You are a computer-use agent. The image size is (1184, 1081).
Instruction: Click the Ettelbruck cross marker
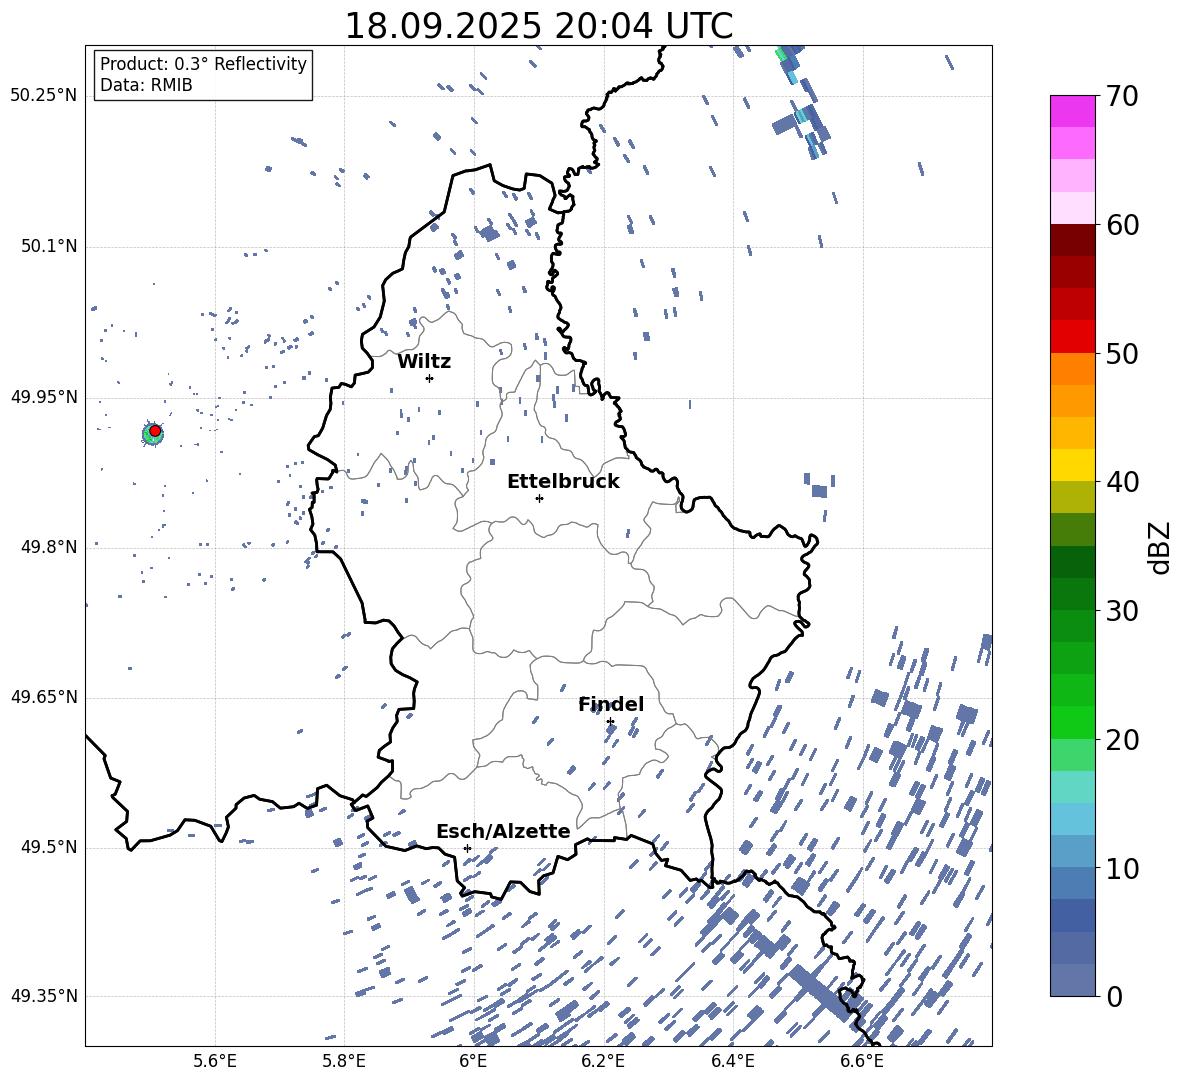[539, 498]
